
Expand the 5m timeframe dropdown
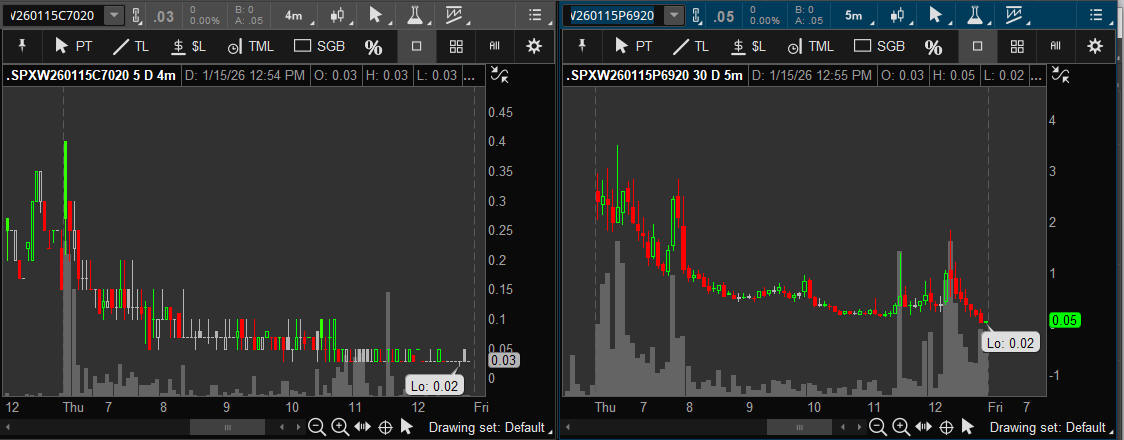(856, 15)
